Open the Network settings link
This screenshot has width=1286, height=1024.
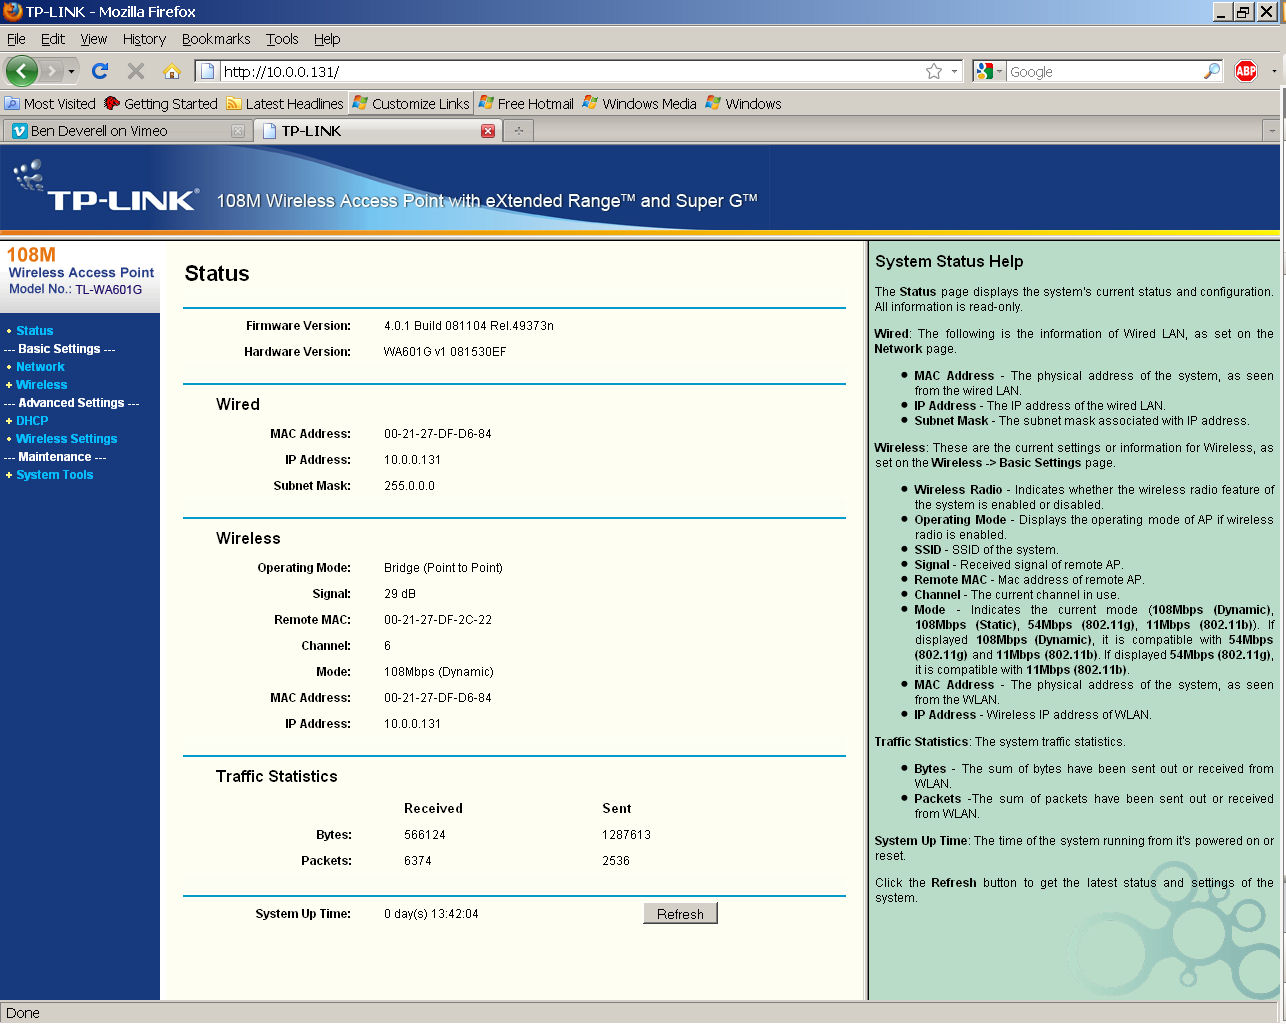coord(40,367)
